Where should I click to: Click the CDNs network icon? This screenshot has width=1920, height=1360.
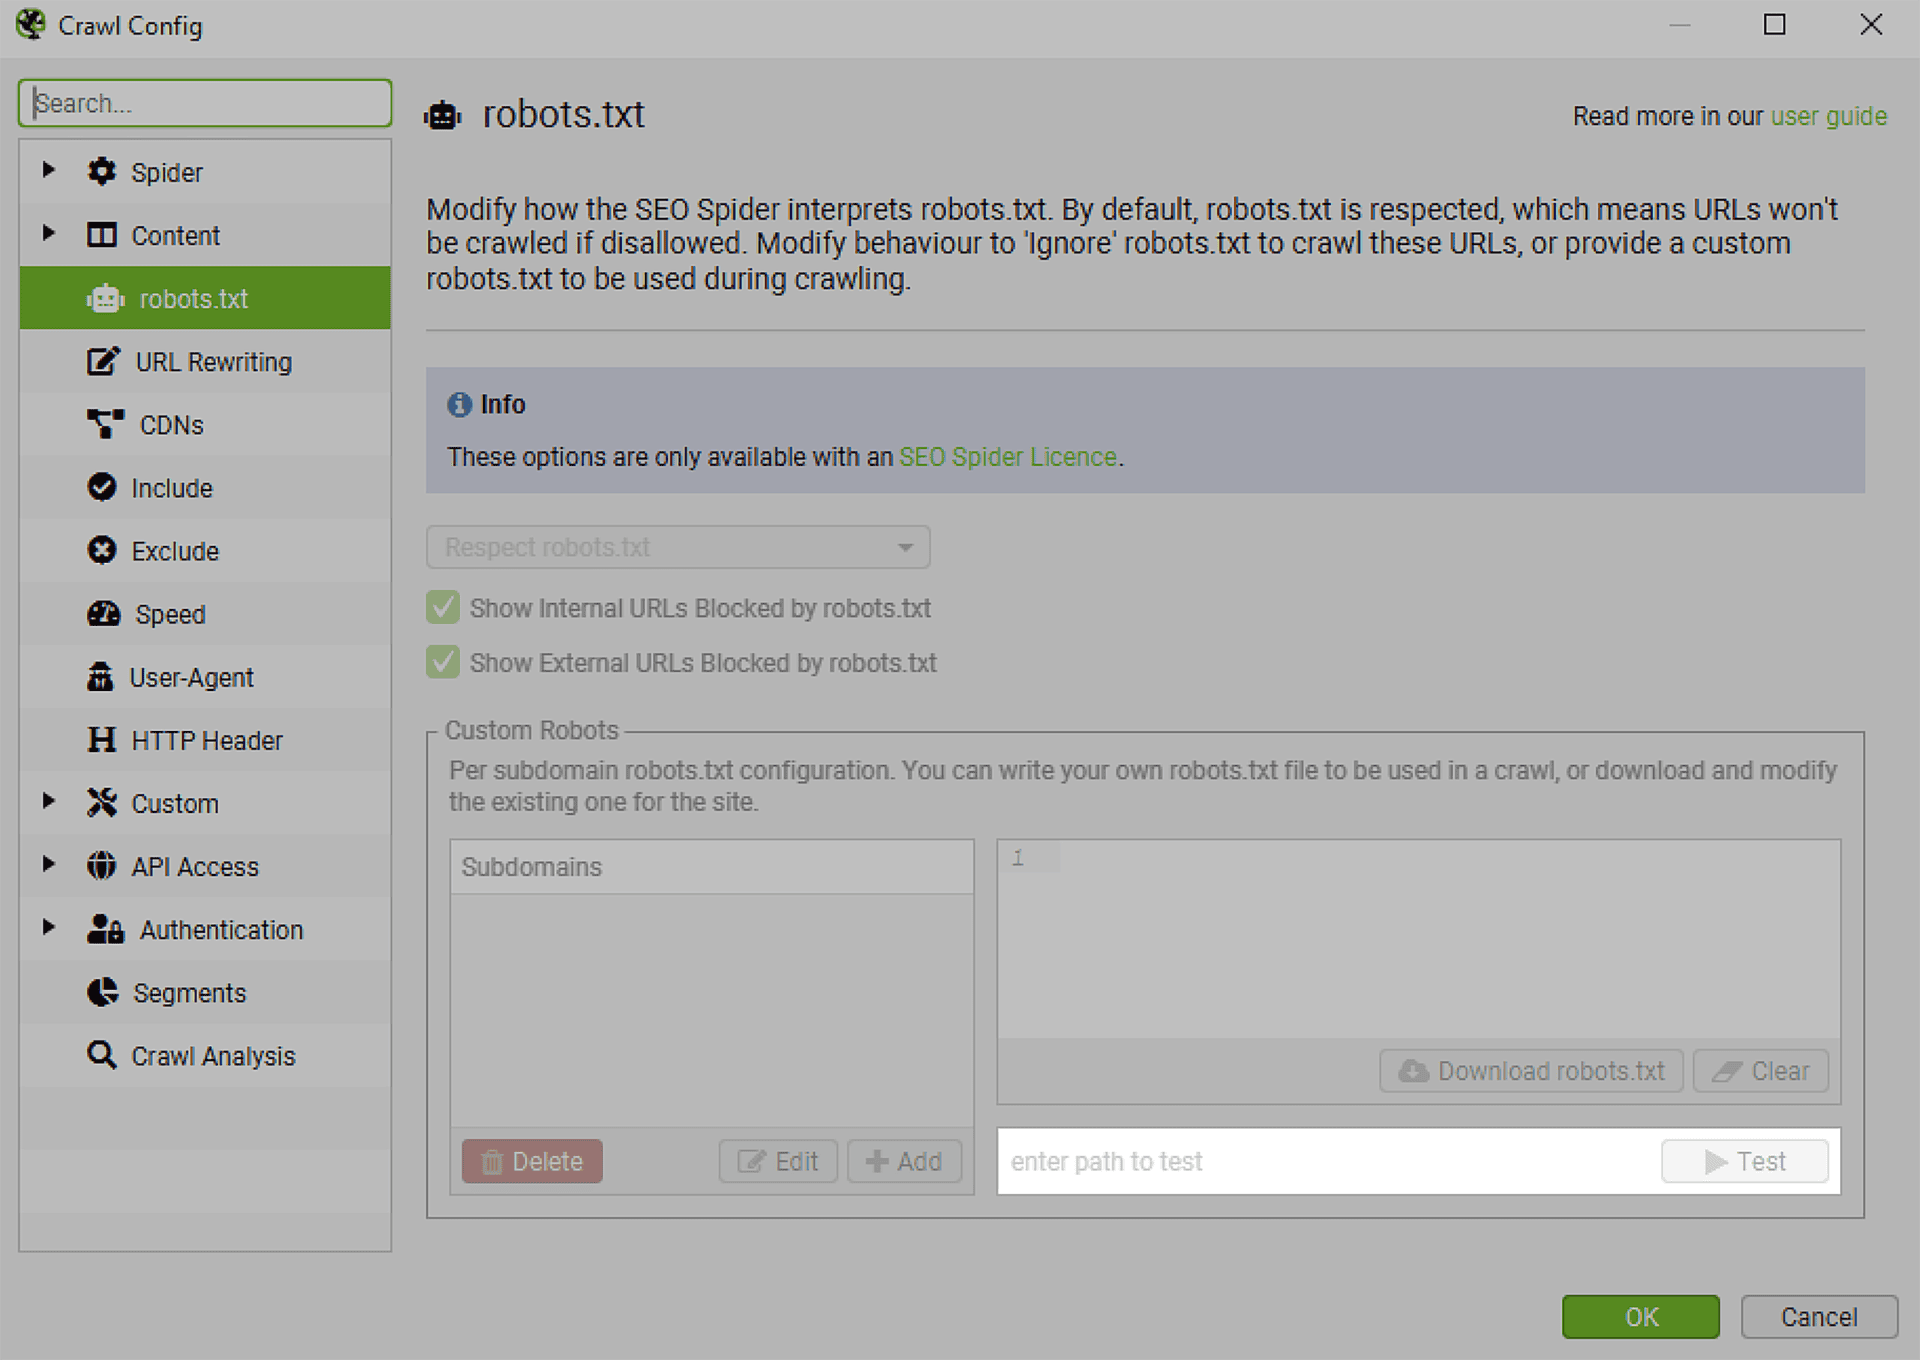coord(104,425)
